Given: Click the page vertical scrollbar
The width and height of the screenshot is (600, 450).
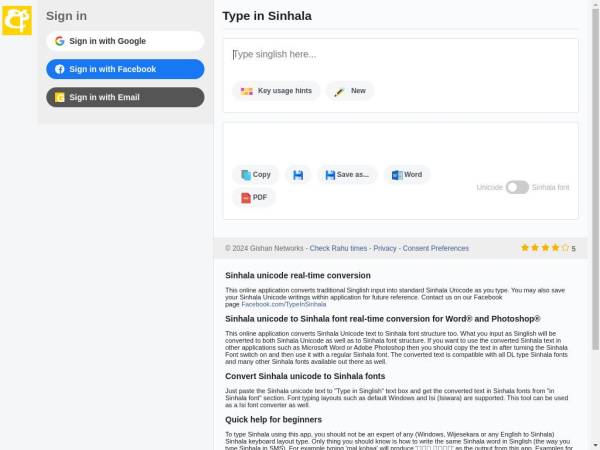Looking at the screenshot, I should click(x=595, y=200).
